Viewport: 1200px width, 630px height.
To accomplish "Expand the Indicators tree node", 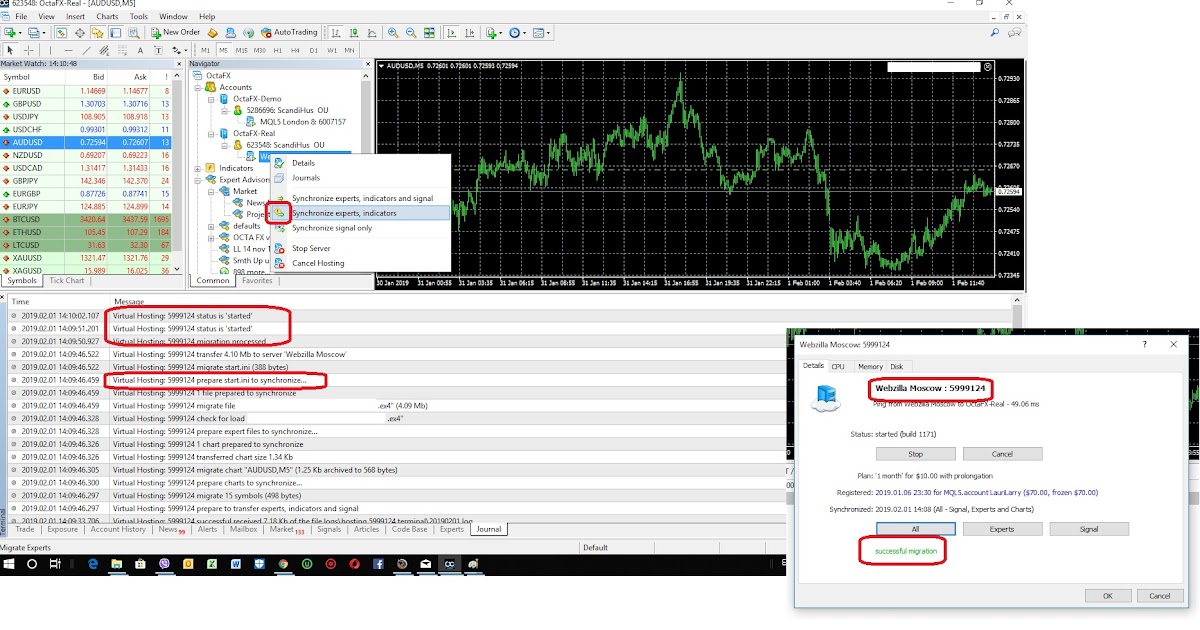I will pyautogui.click(x=197, y=168).
